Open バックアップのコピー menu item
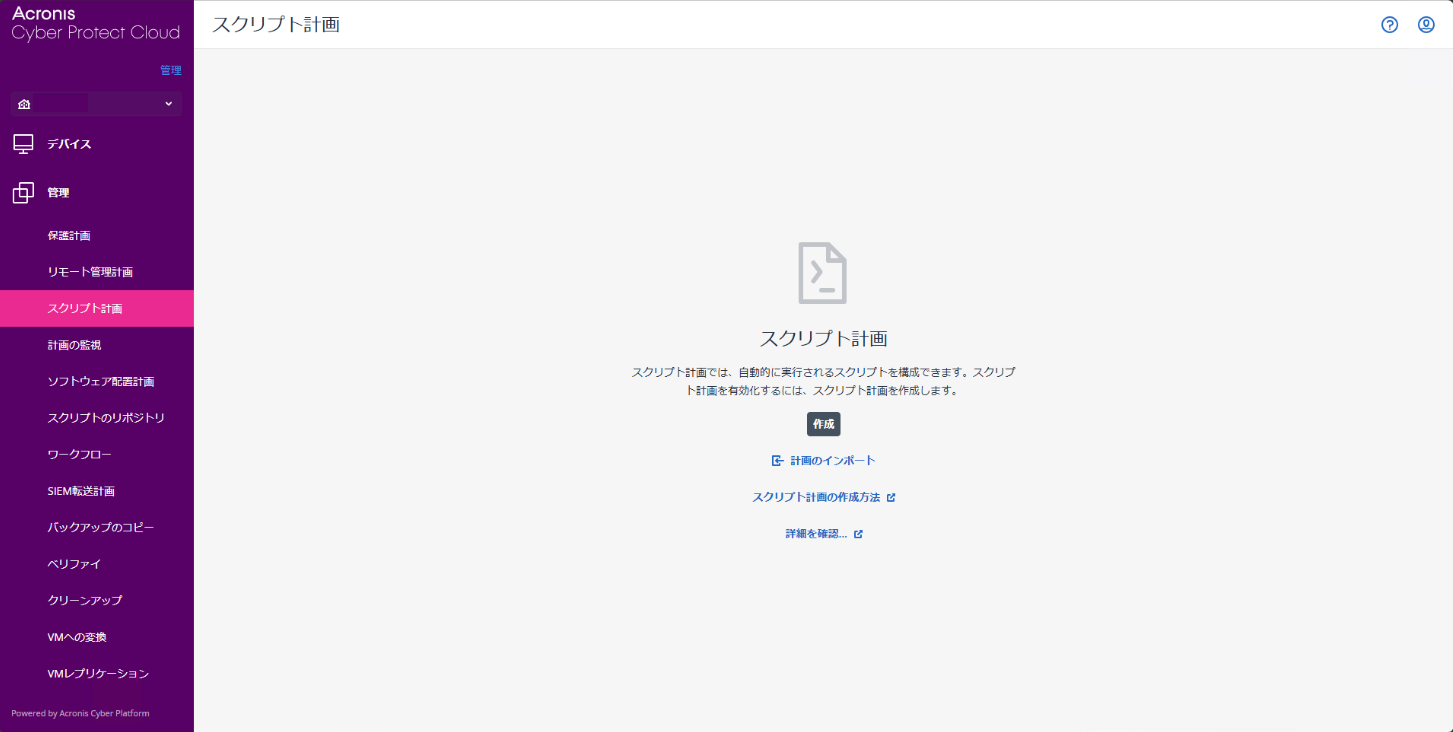The width and height of the screenshot is (1453, 732). point(101,527)
